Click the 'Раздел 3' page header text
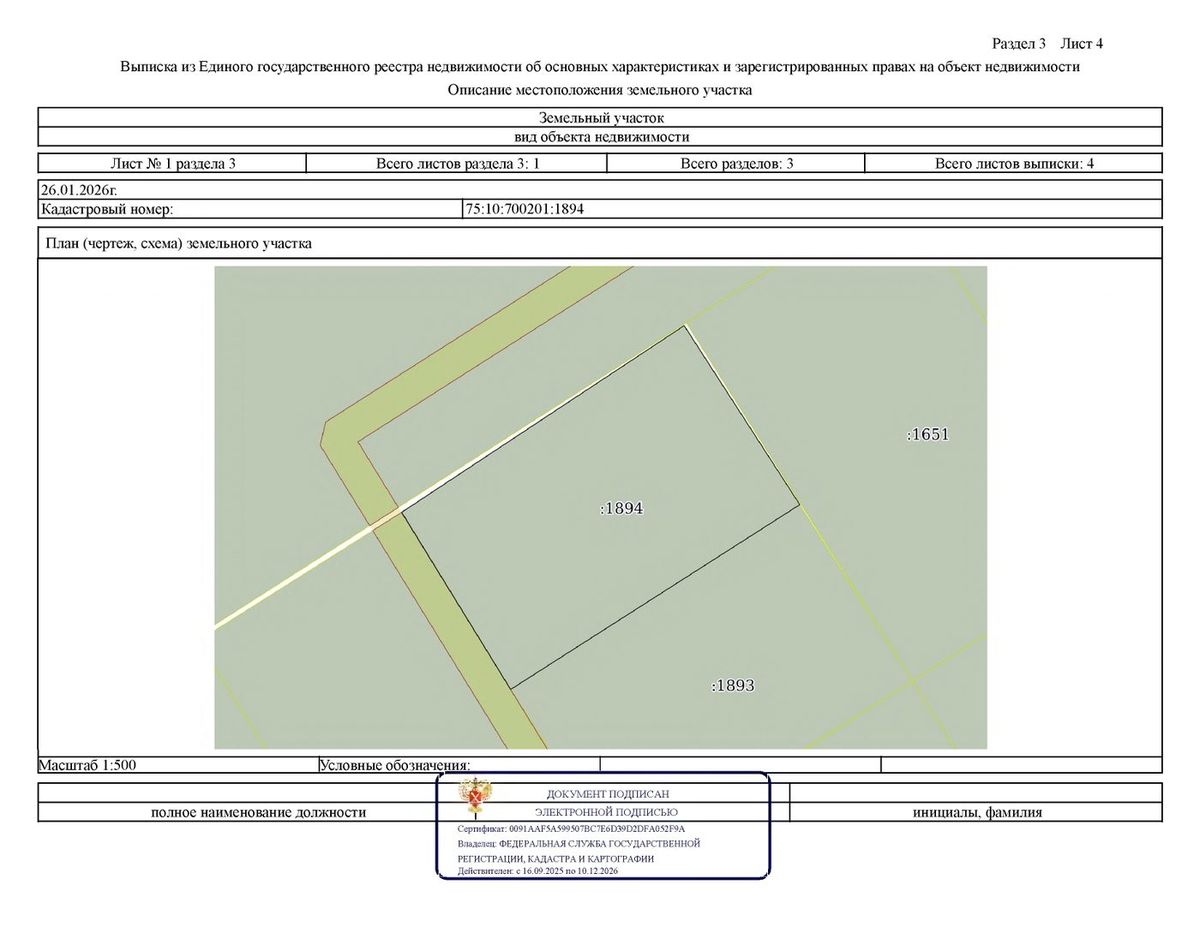Image resolution: width=1200 pixels, height=927 pixels. pos(1018,44)
